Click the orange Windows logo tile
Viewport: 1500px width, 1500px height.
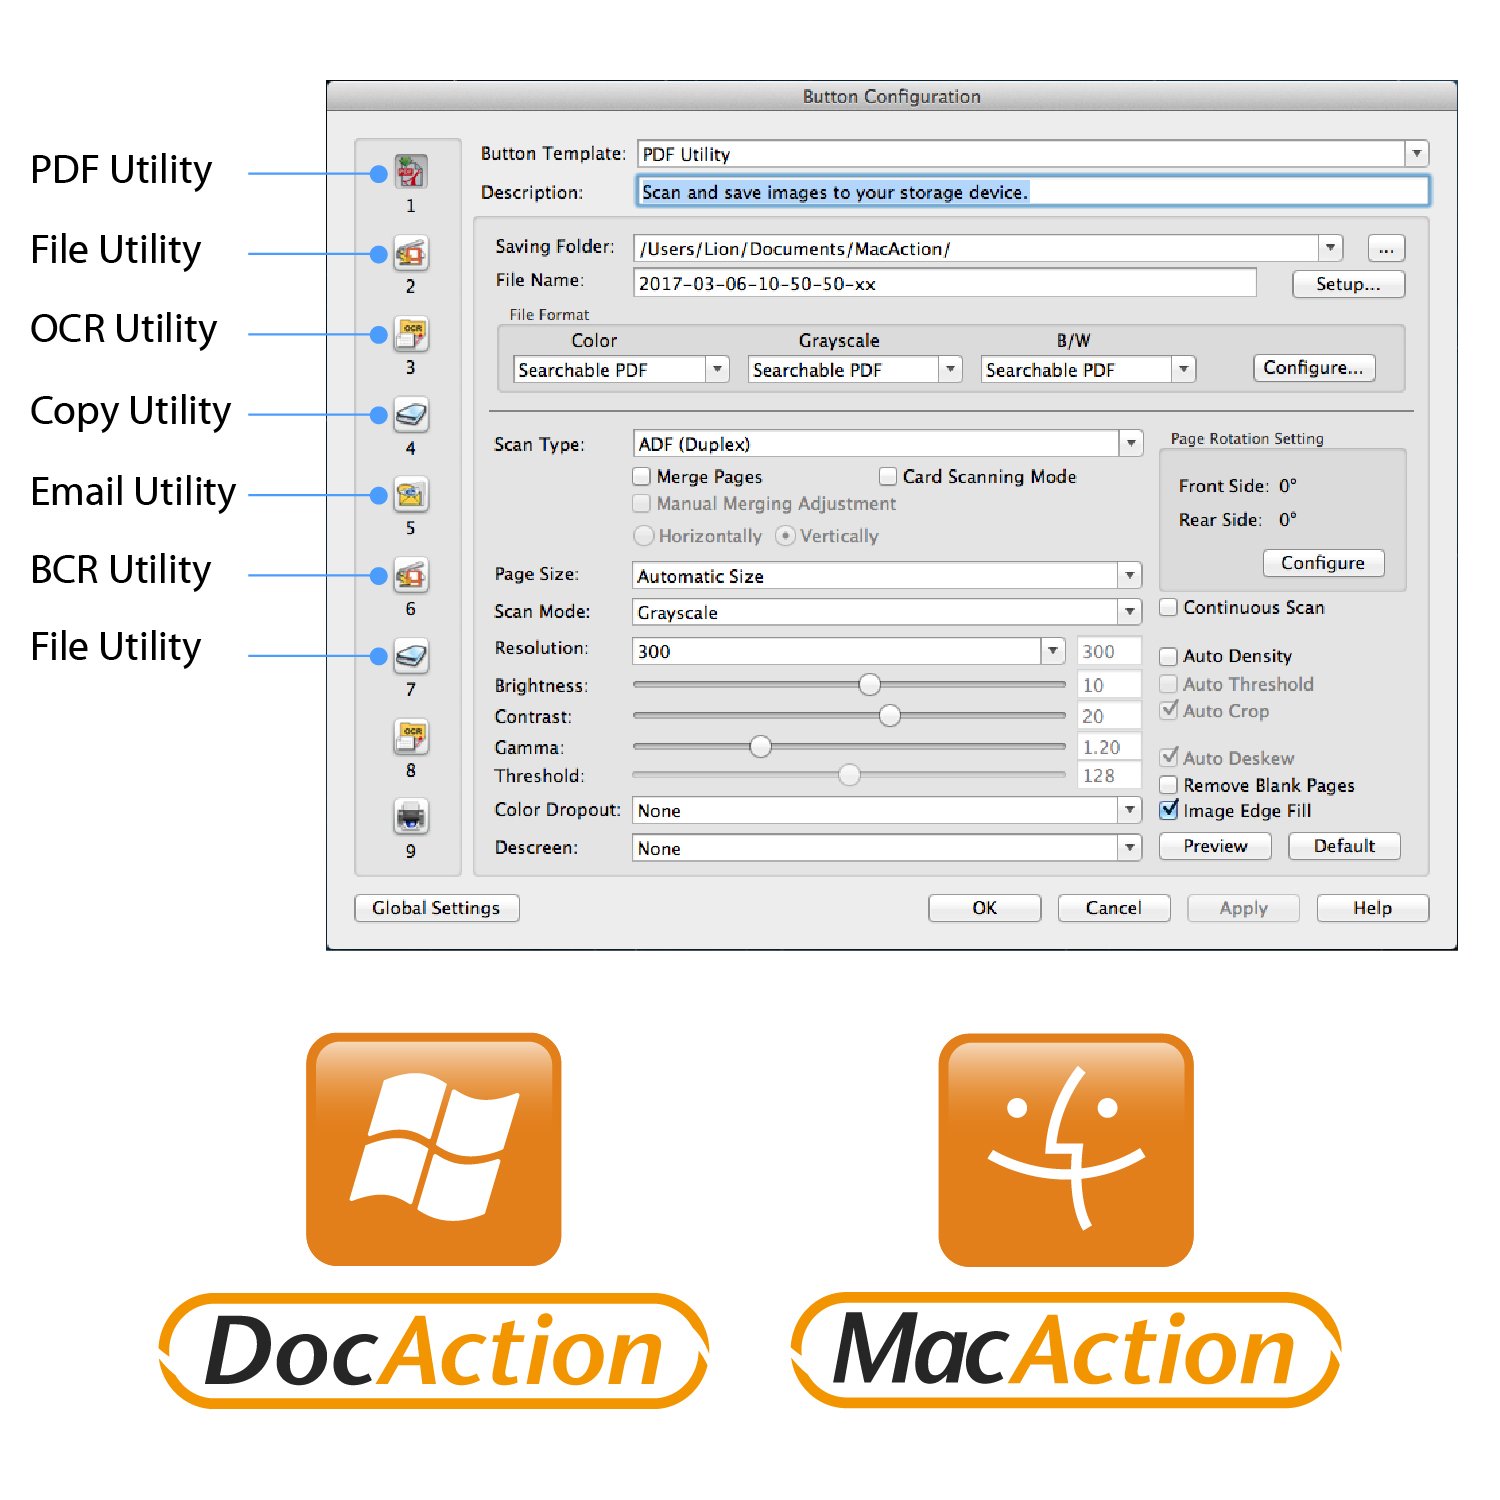433,1149
